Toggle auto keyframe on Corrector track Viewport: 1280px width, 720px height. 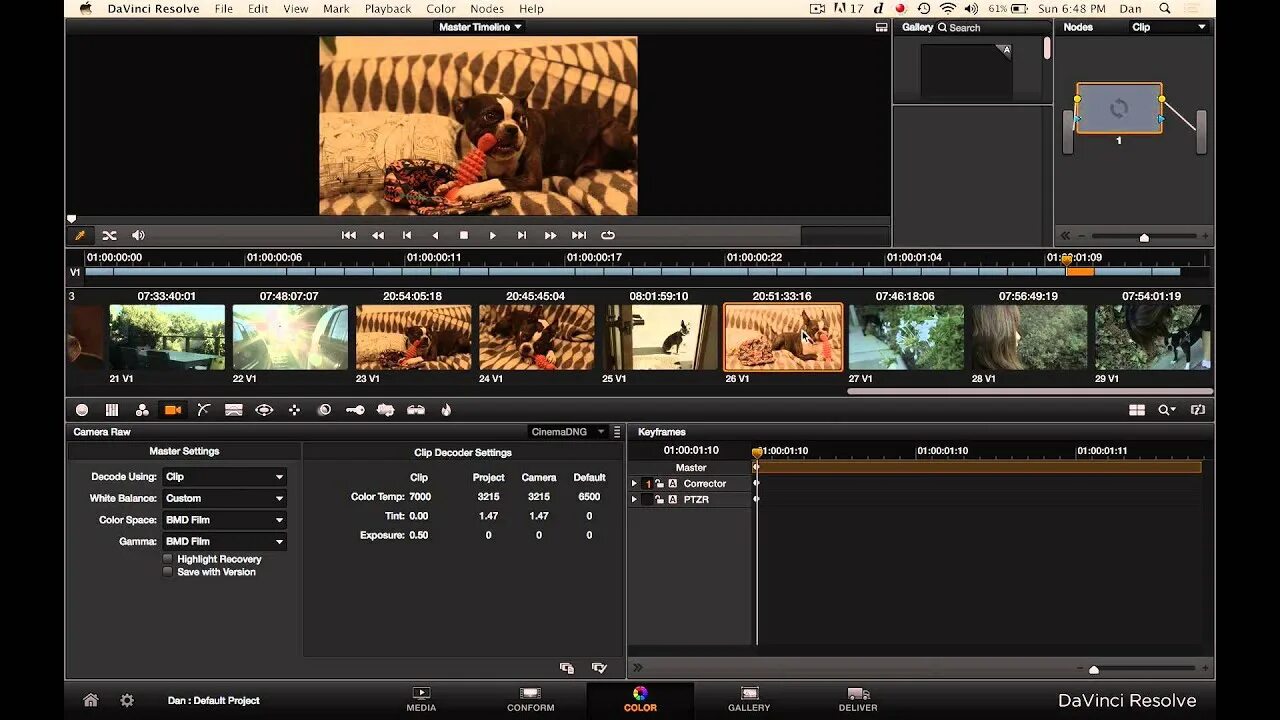(x=673, y=484)
